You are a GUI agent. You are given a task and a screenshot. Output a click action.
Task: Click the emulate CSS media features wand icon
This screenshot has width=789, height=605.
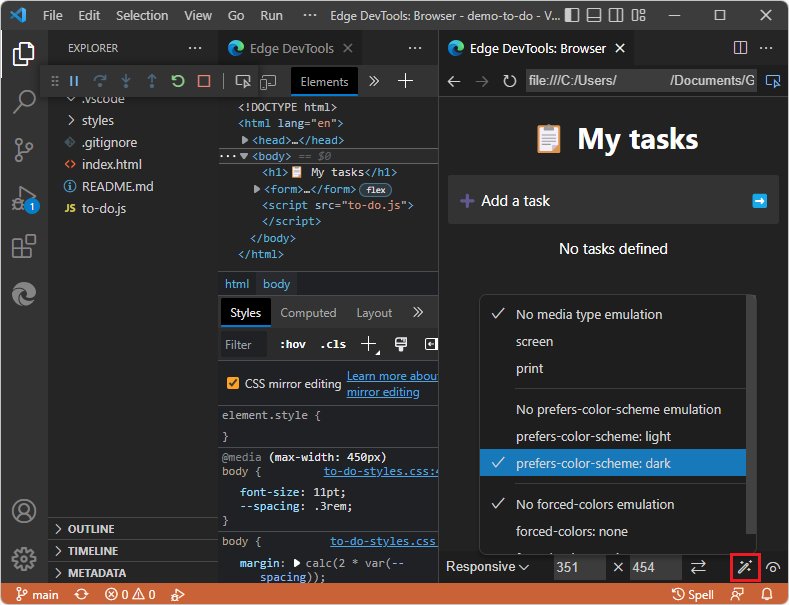pos(745,567)
